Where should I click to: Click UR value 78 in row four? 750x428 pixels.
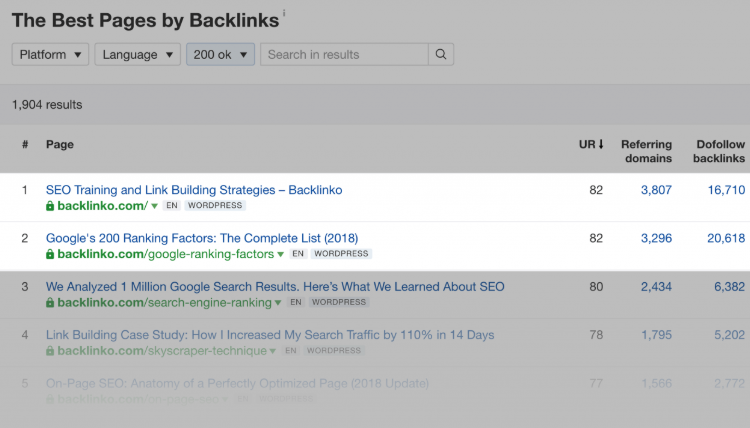click(596, 335)
